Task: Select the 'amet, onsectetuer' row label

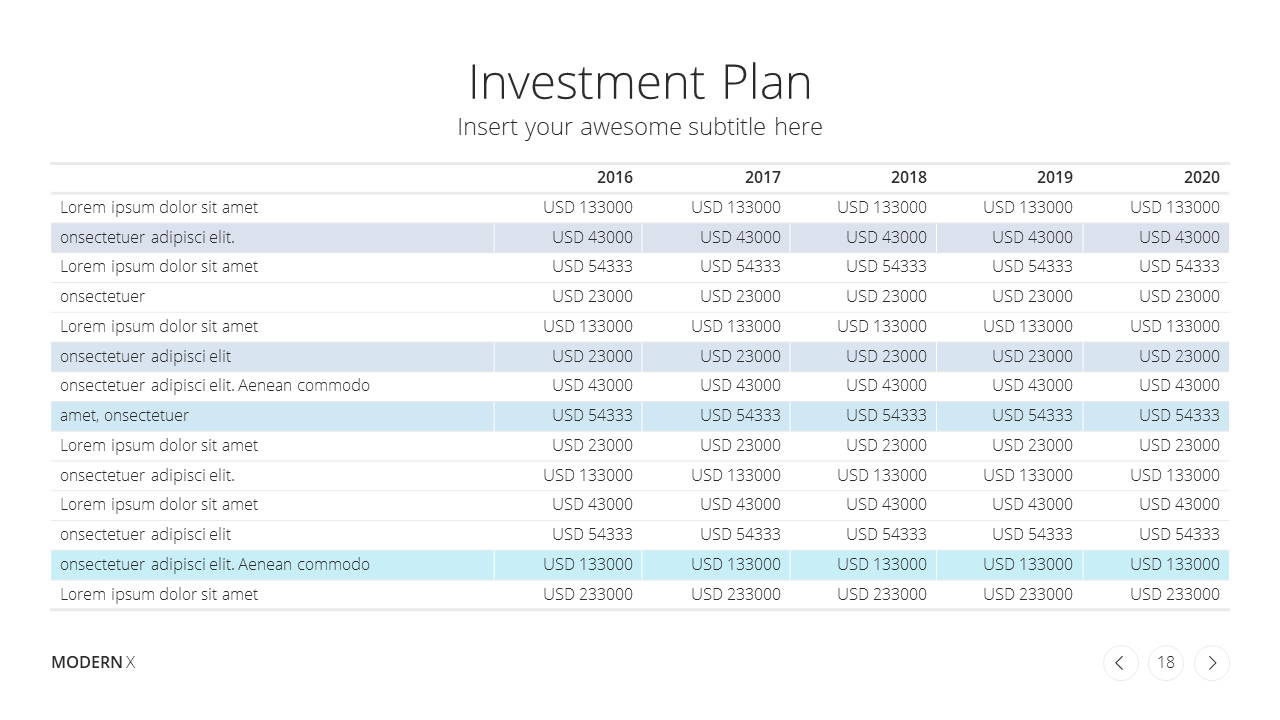Action: click(x=124, y=415)
